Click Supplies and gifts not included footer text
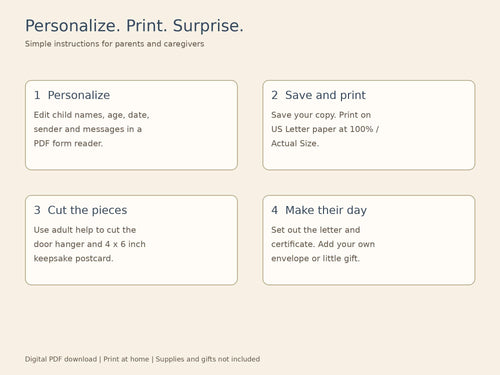500x375 pixels. 208,359
